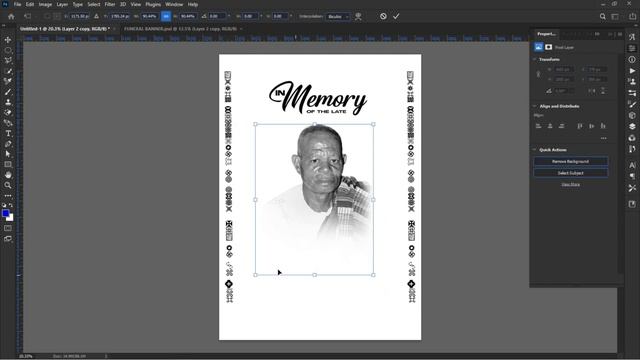
Task: Switch to warp mode icon
Action: 358,16
